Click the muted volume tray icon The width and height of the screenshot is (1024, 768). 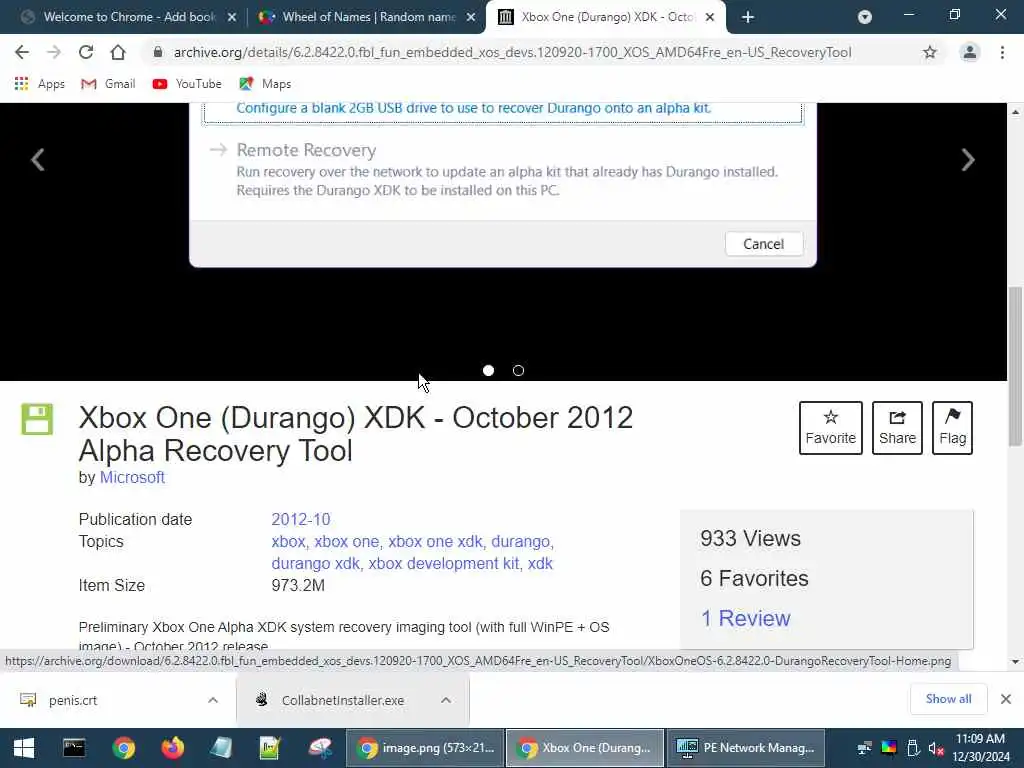click(936, 748)
